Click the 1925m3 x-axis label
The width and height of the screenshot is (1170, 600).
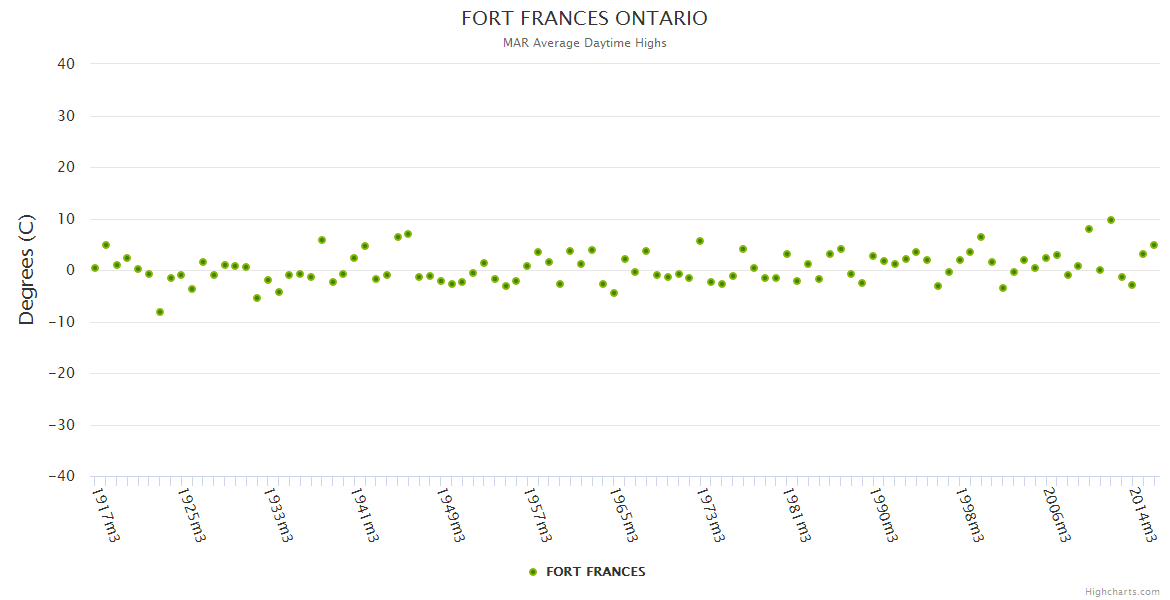coord(191,514)
